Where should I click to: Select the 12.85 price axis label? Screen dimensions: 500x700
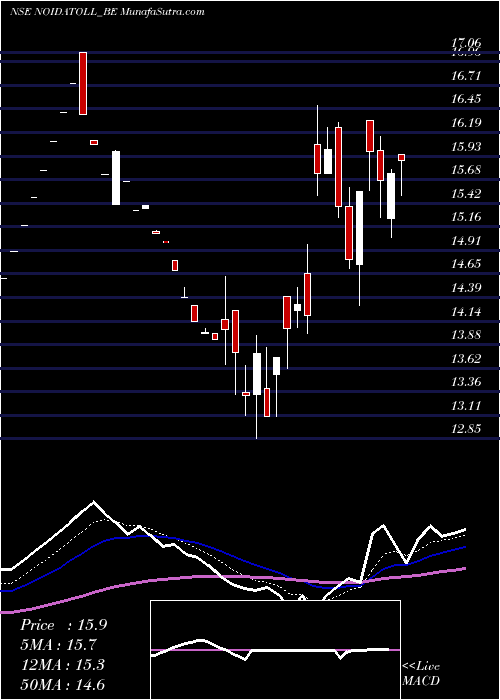tap(466, 429)
